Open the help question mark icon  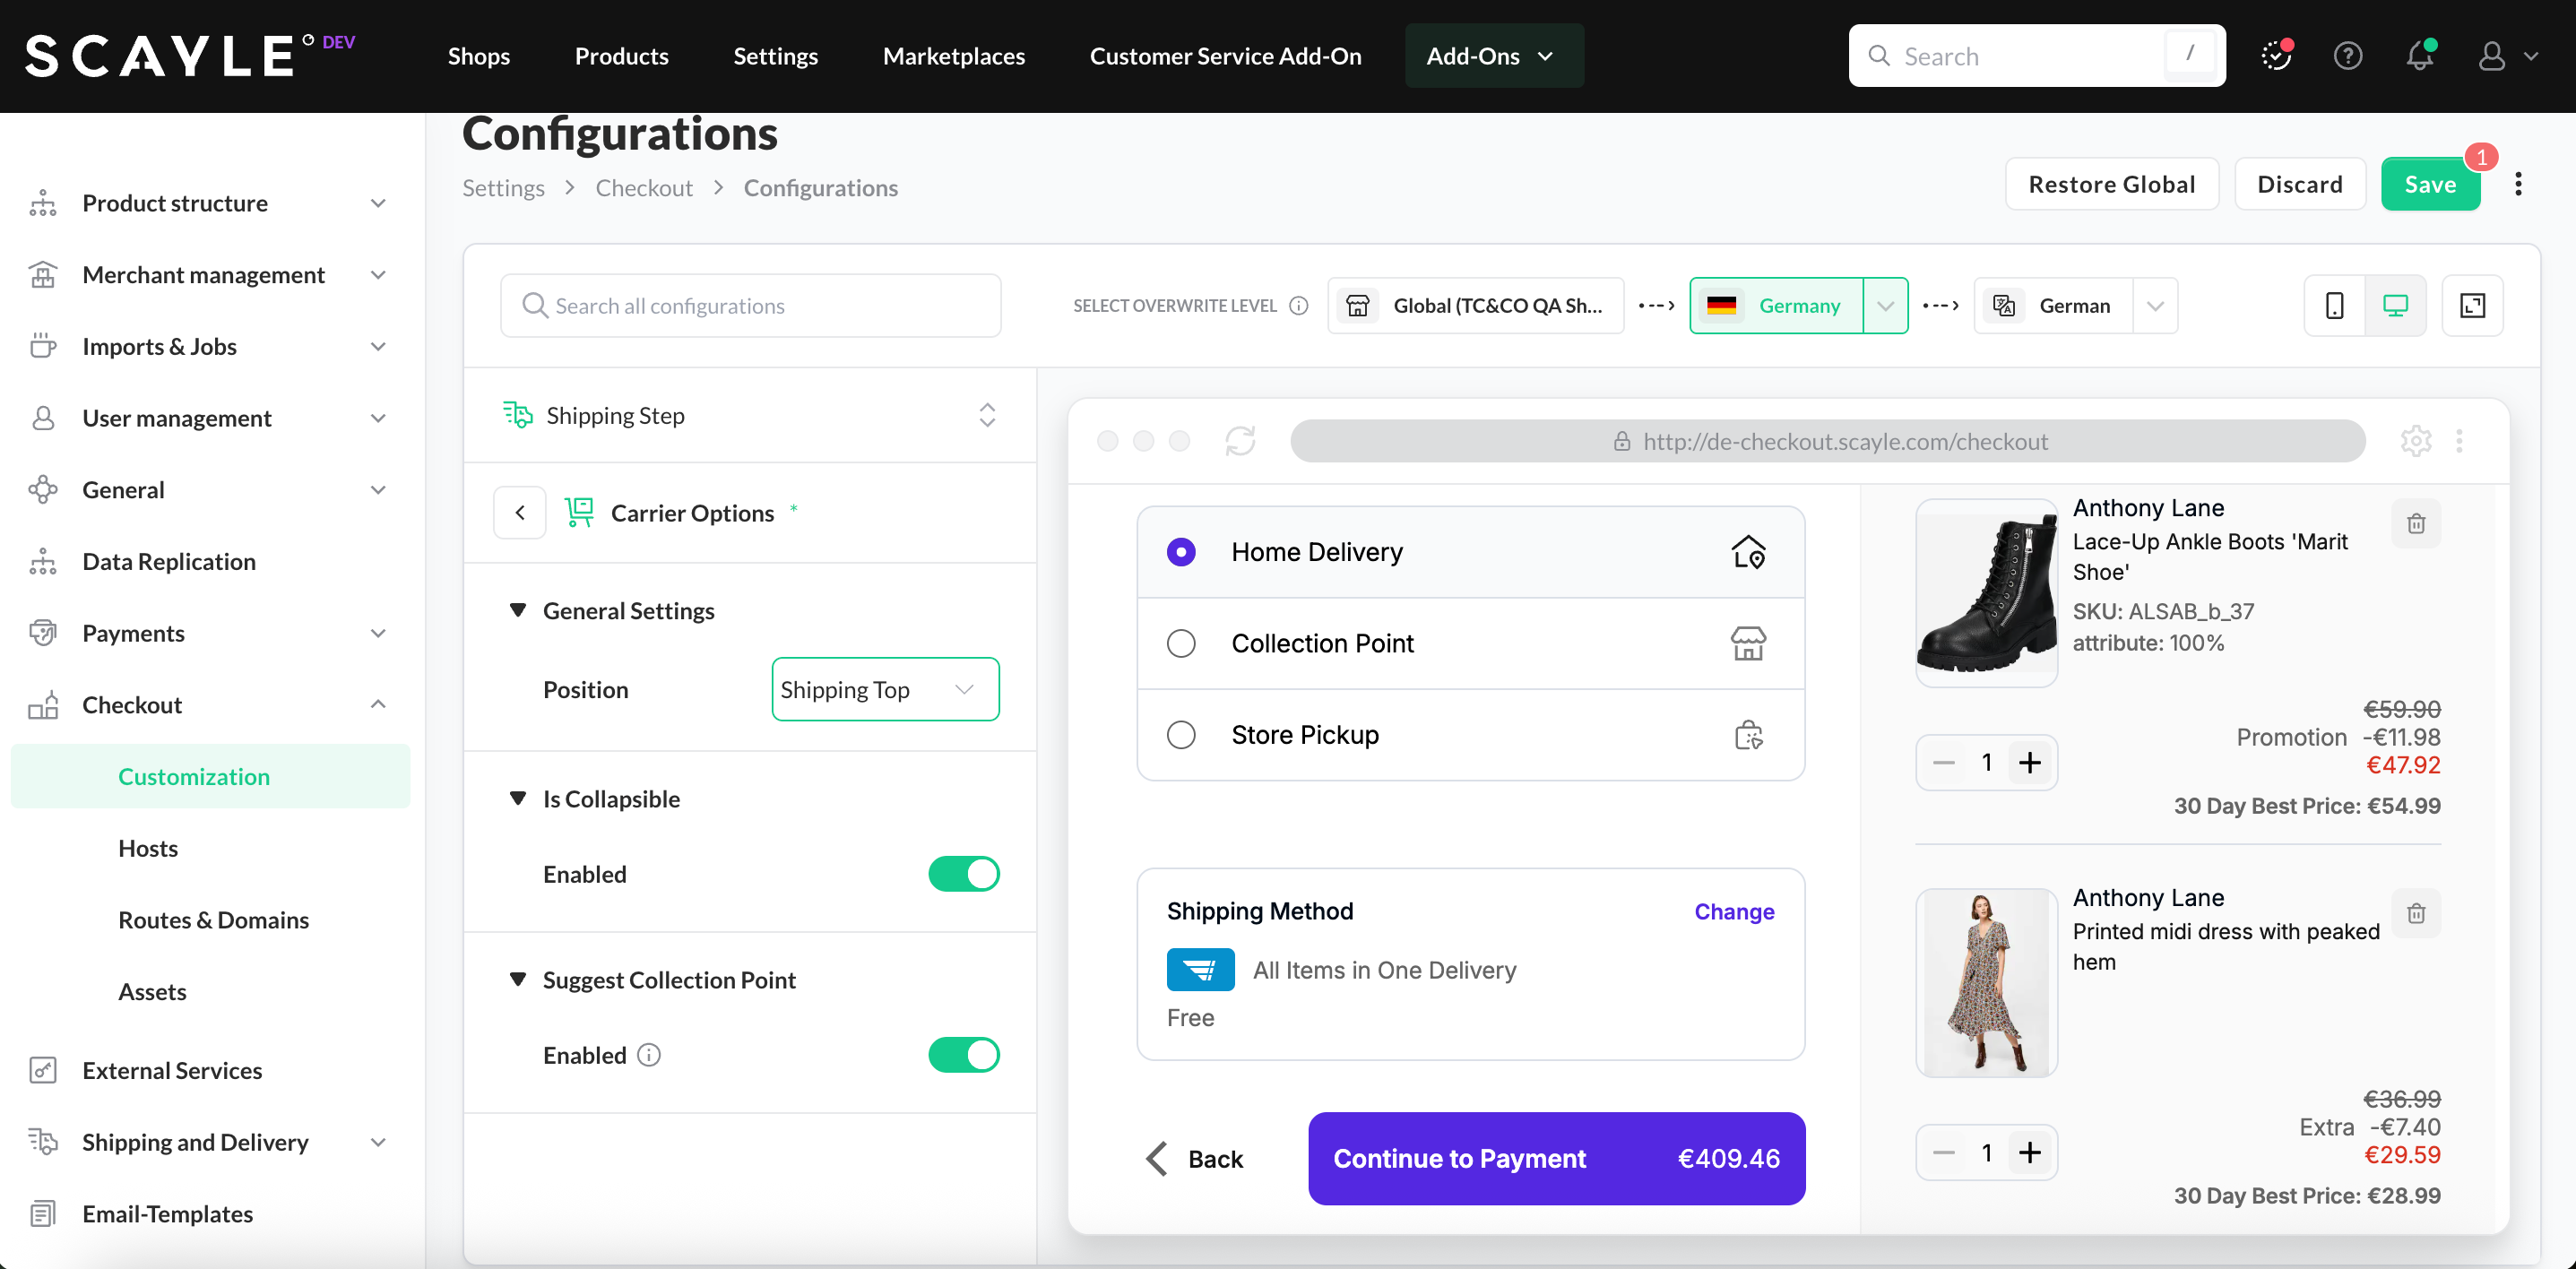(x=2347, y=56)
